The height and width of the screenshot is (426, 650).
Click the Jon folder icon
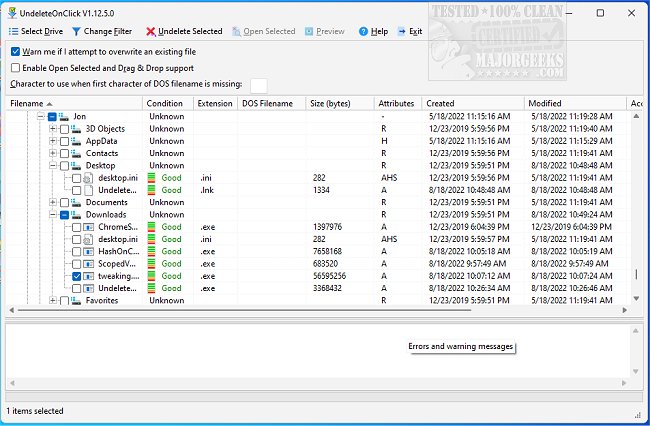63,116
